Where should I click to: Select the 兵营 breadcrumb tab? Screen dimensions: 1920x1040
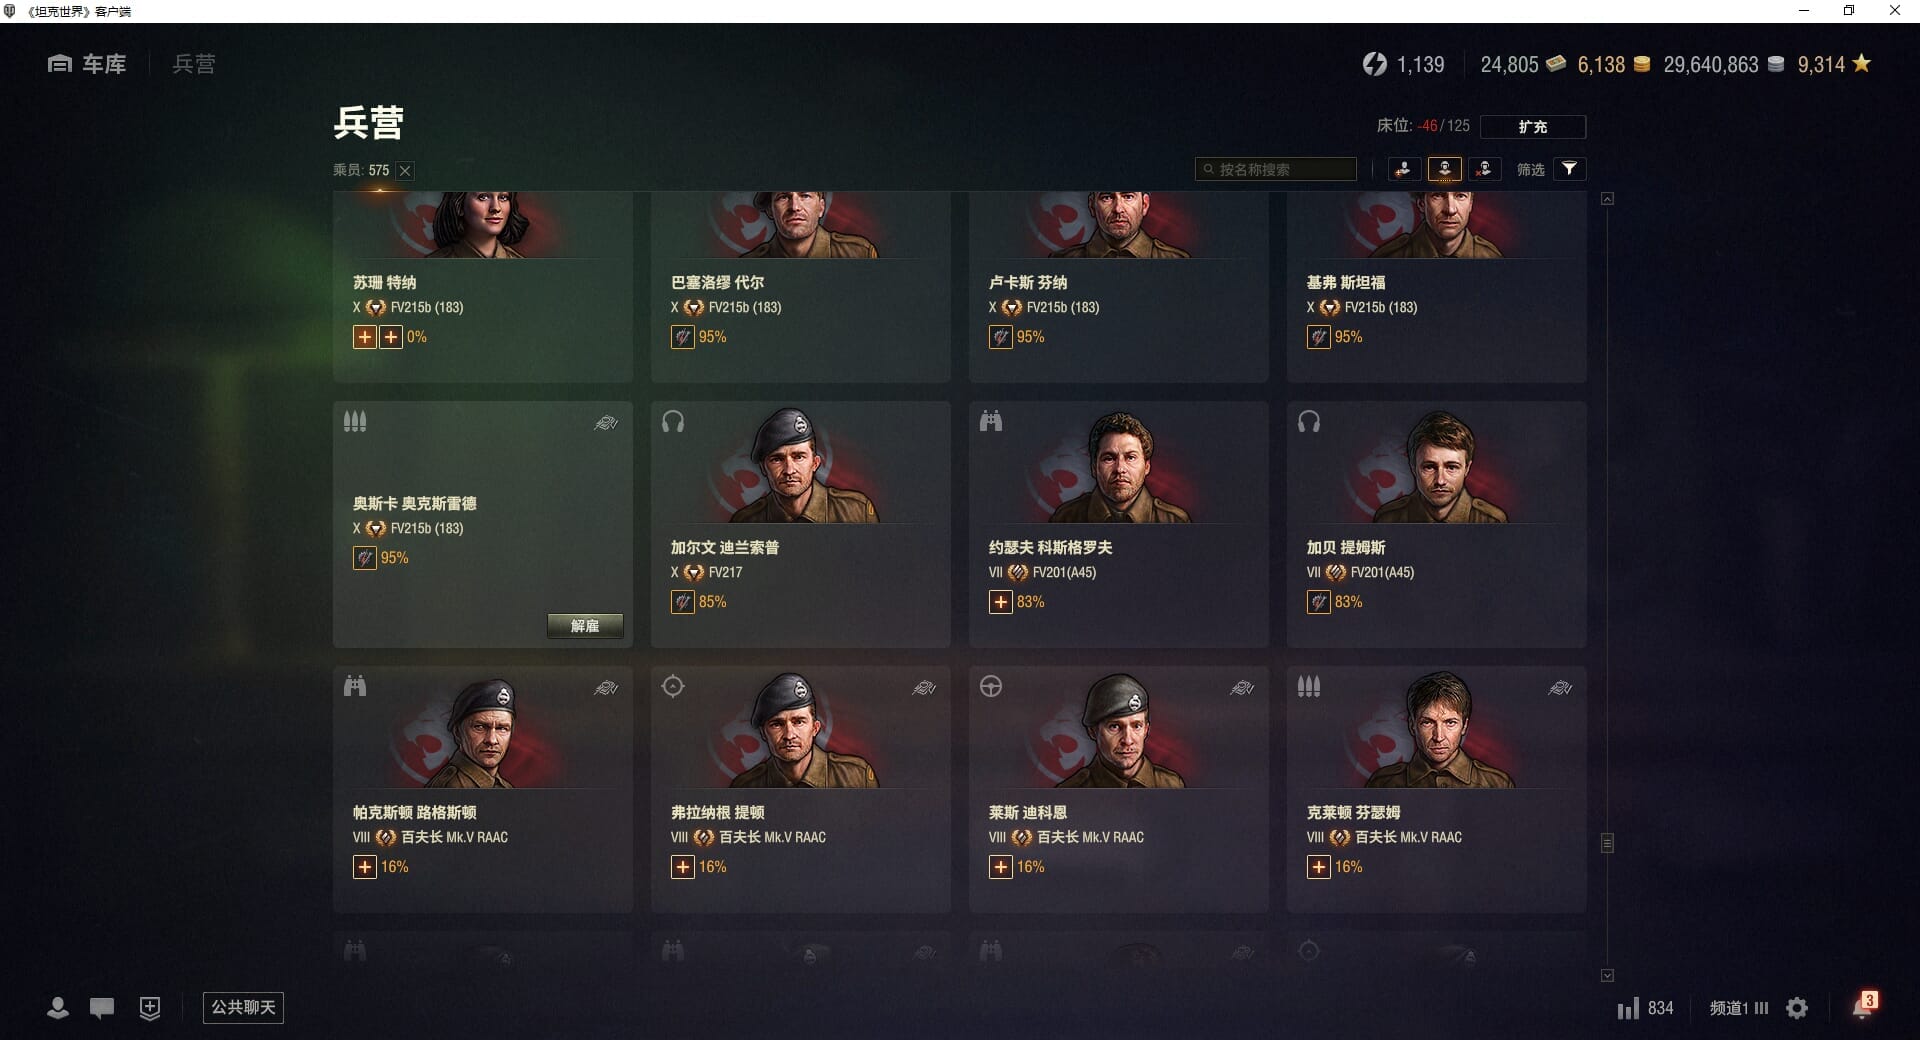pyautogui.click(x=194, y=64)
